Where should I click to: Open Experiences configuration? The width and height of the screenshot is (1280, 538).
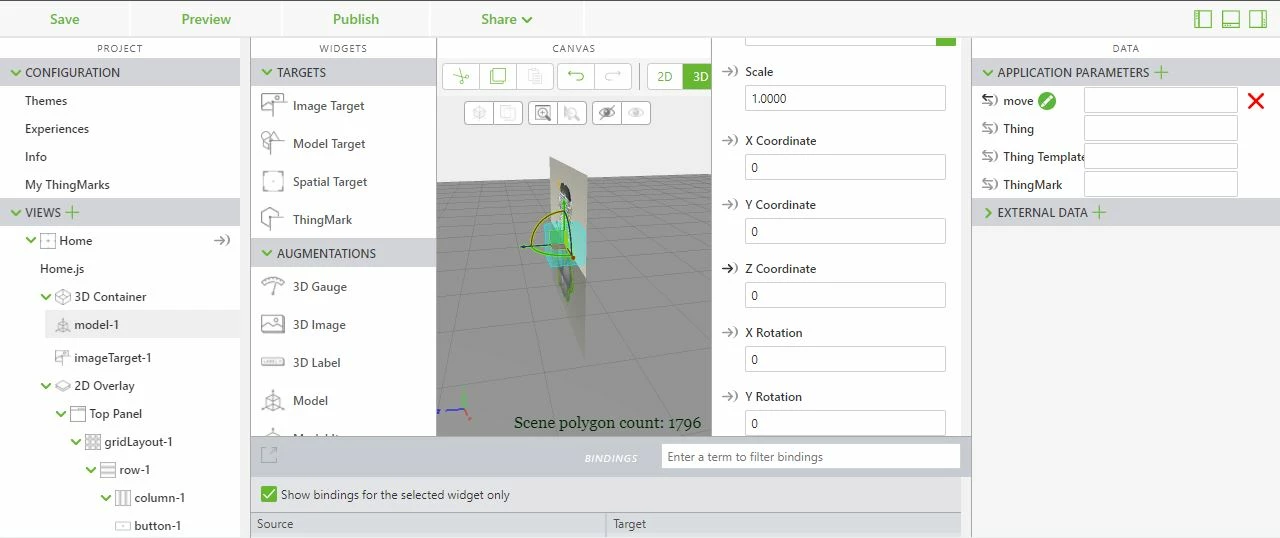coord(57,128)
